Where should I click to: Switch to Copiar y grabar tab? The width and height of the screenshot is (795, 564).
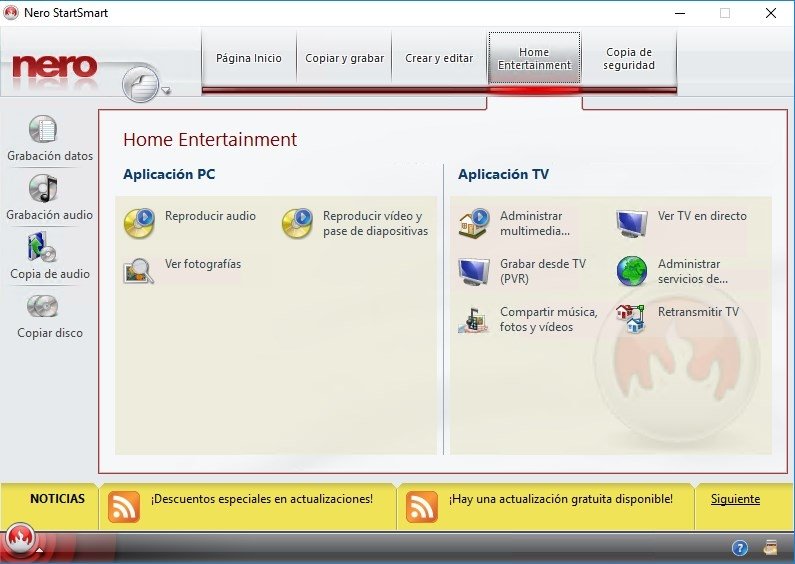(x=344, y=58)
